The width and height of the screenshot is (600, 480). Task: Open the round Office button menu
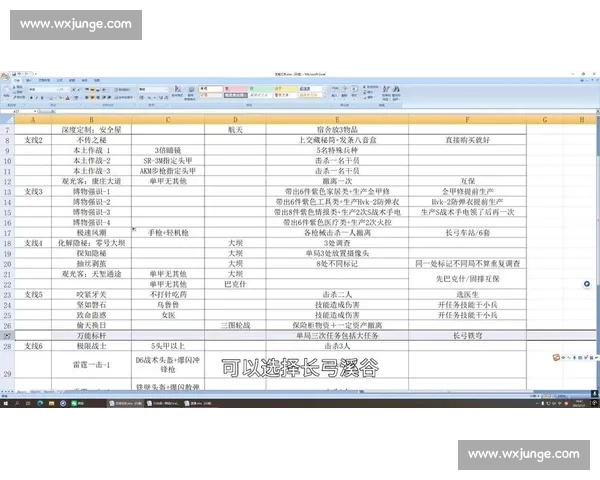tap(5, 76)
